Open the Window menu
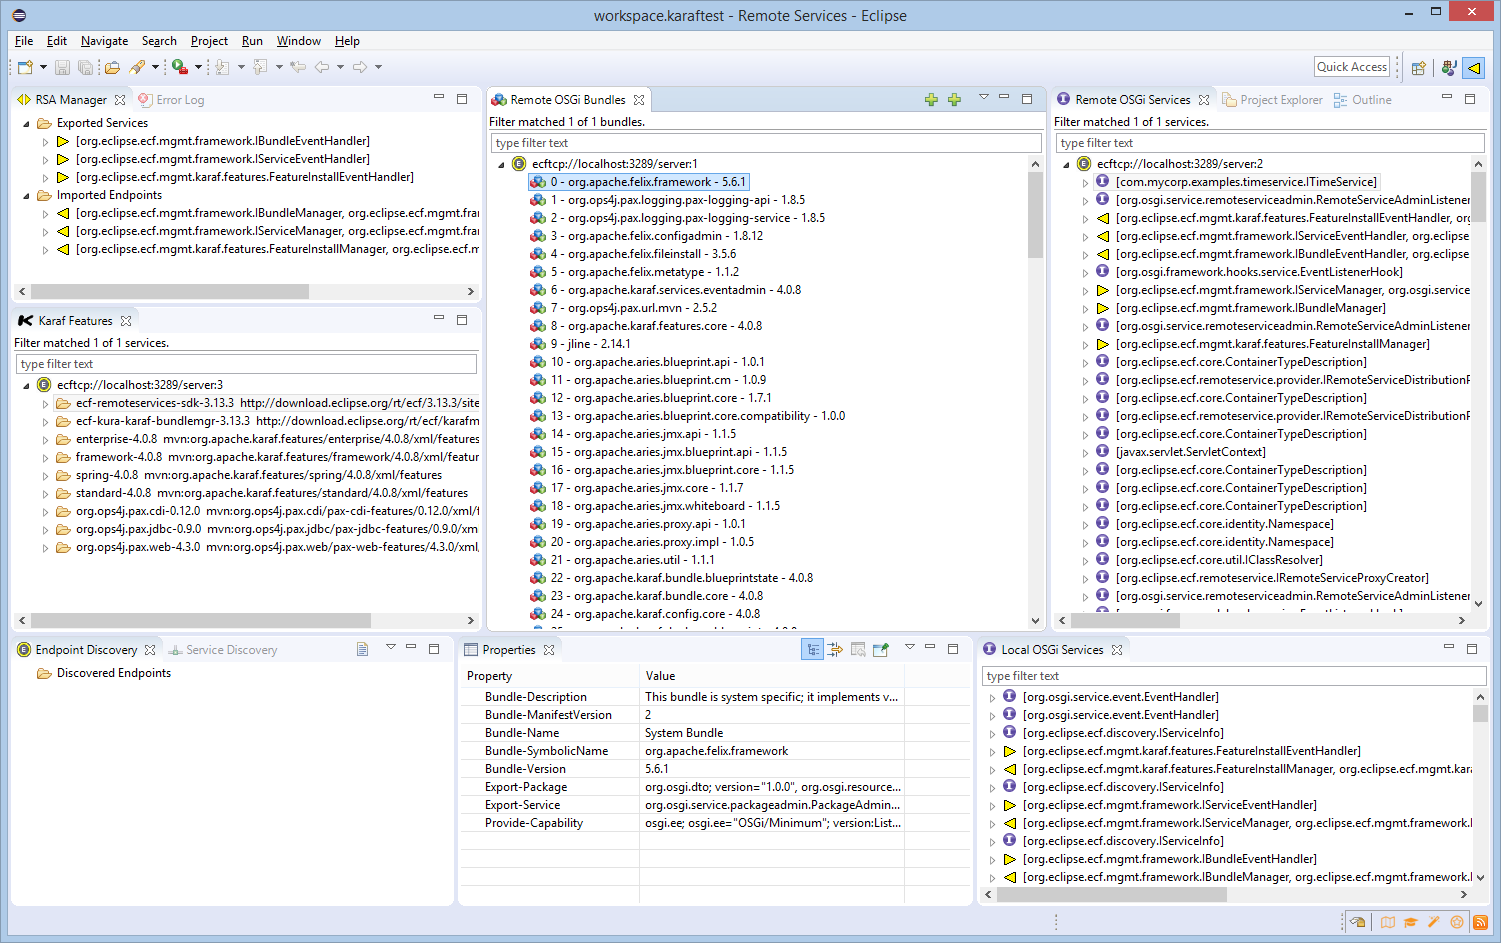This screenshot has width=1501, height=943. coord(298,41)
